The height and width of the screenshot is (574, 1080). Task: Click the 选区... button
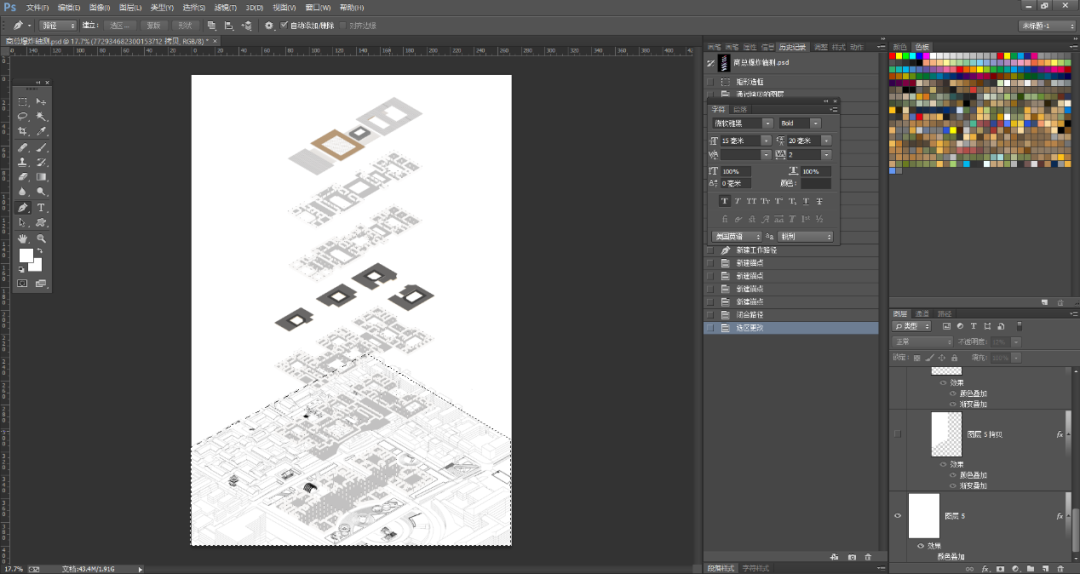point(120,25)
